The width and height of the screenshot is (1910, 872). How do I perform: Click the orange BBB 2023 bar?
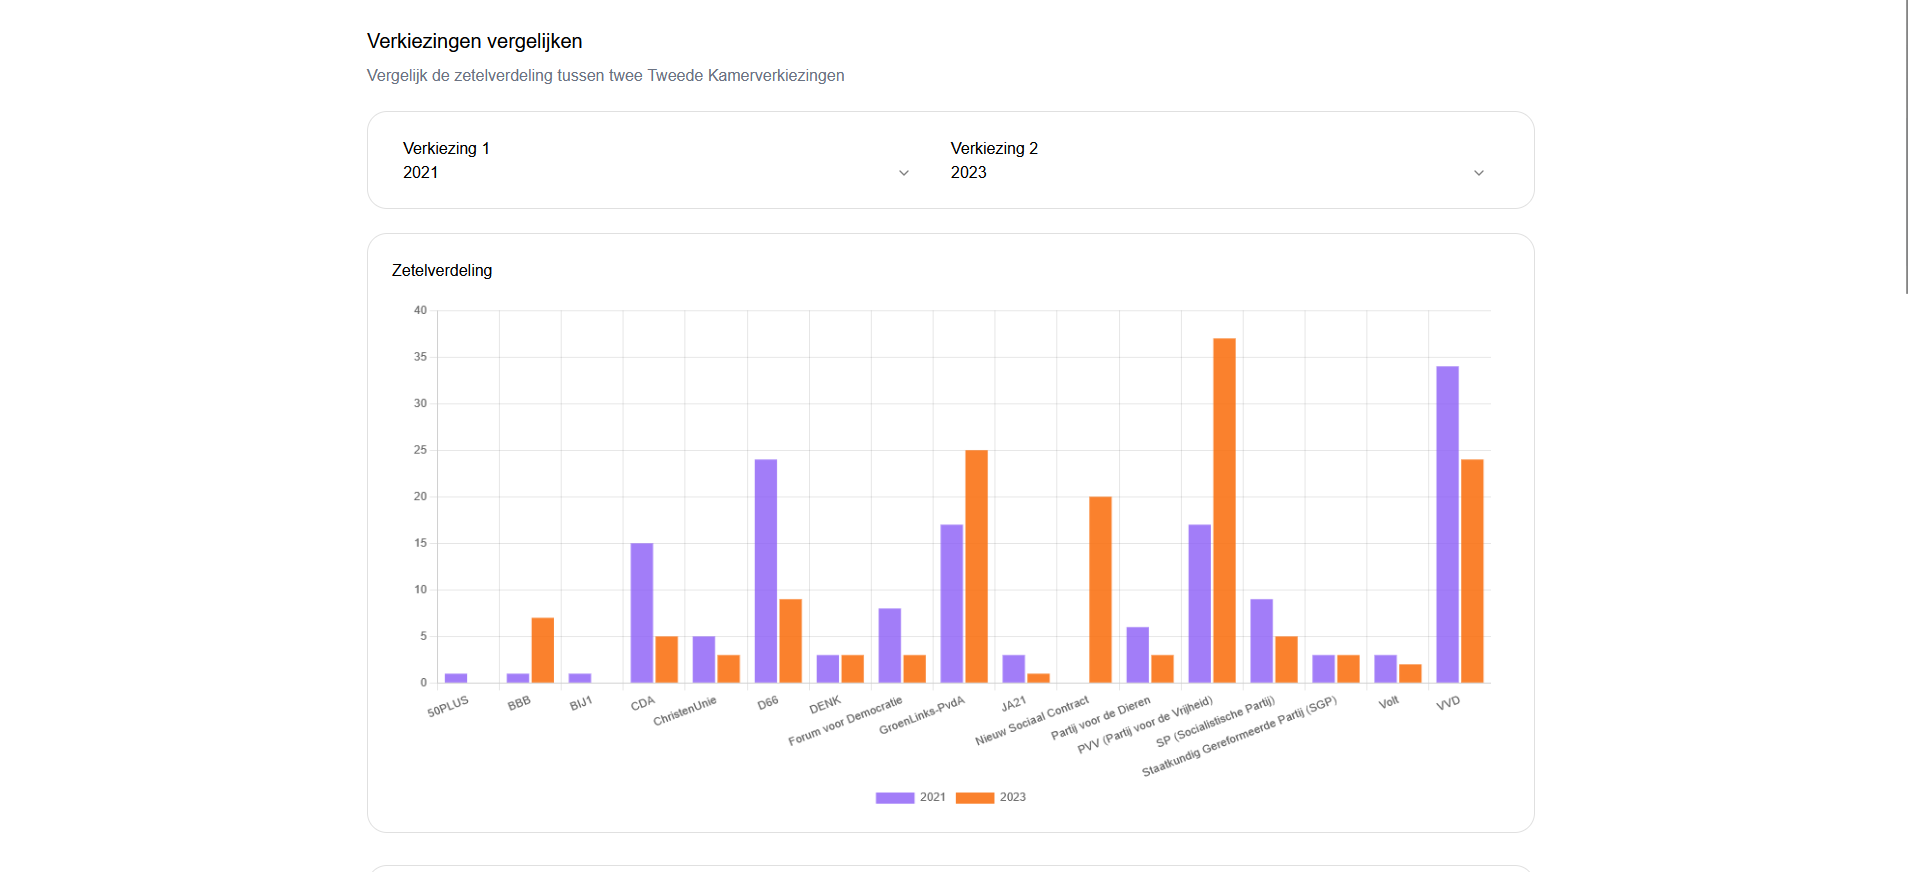point(543,650)
